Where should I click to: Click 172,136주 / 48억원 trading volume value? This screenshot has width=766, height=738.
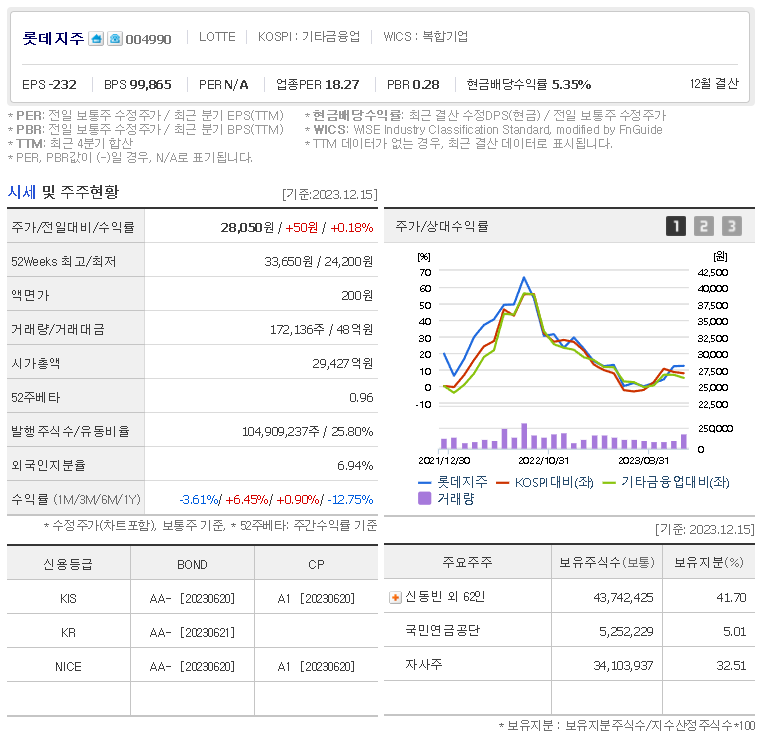[321, 330]
